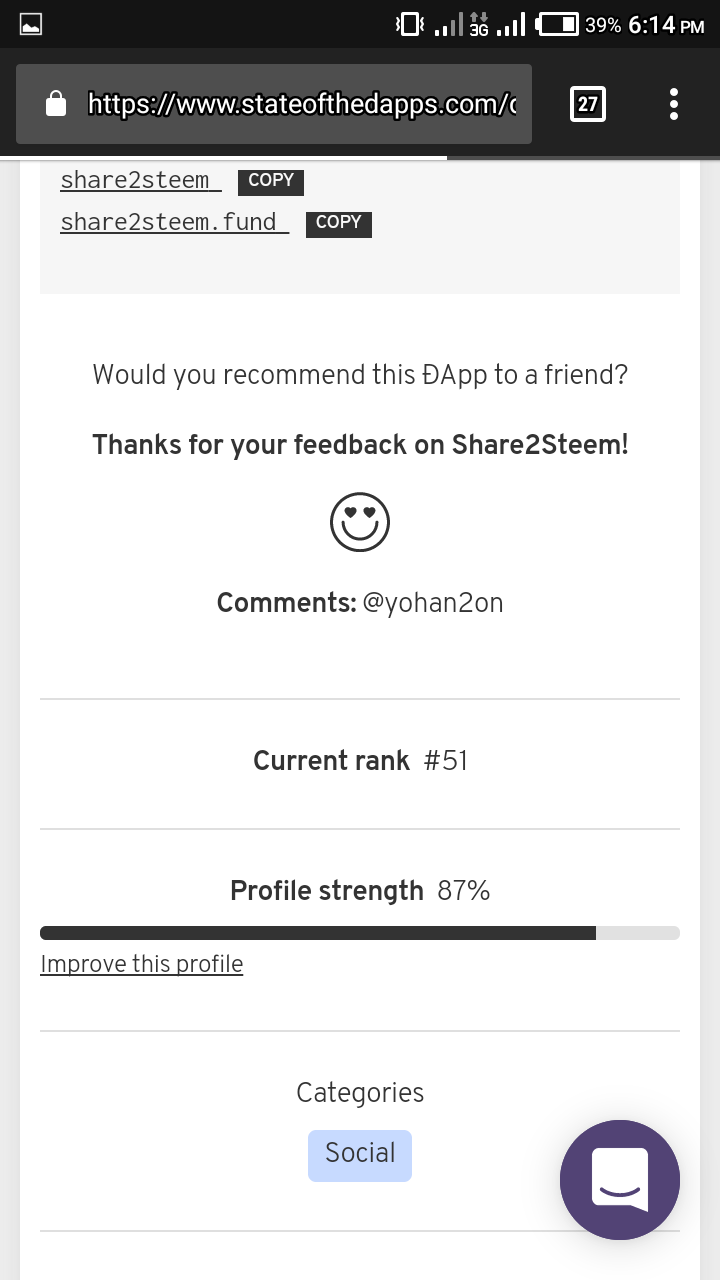Tap the picture notification icon in the status bar
The height and width of the screenshot is (1280, 720).
[31, 25]
